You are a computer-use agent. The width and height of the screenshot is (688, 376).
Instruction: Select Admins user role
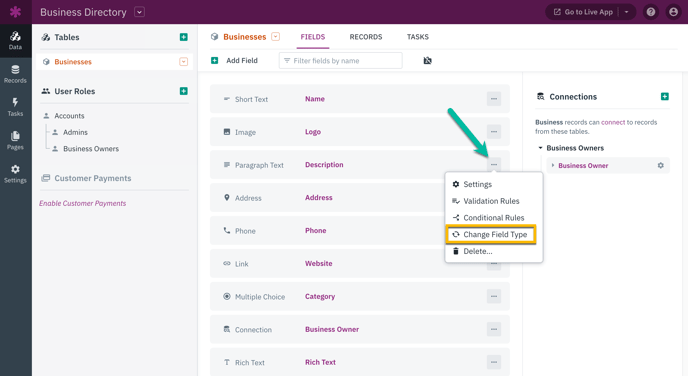tap(75, 132)
